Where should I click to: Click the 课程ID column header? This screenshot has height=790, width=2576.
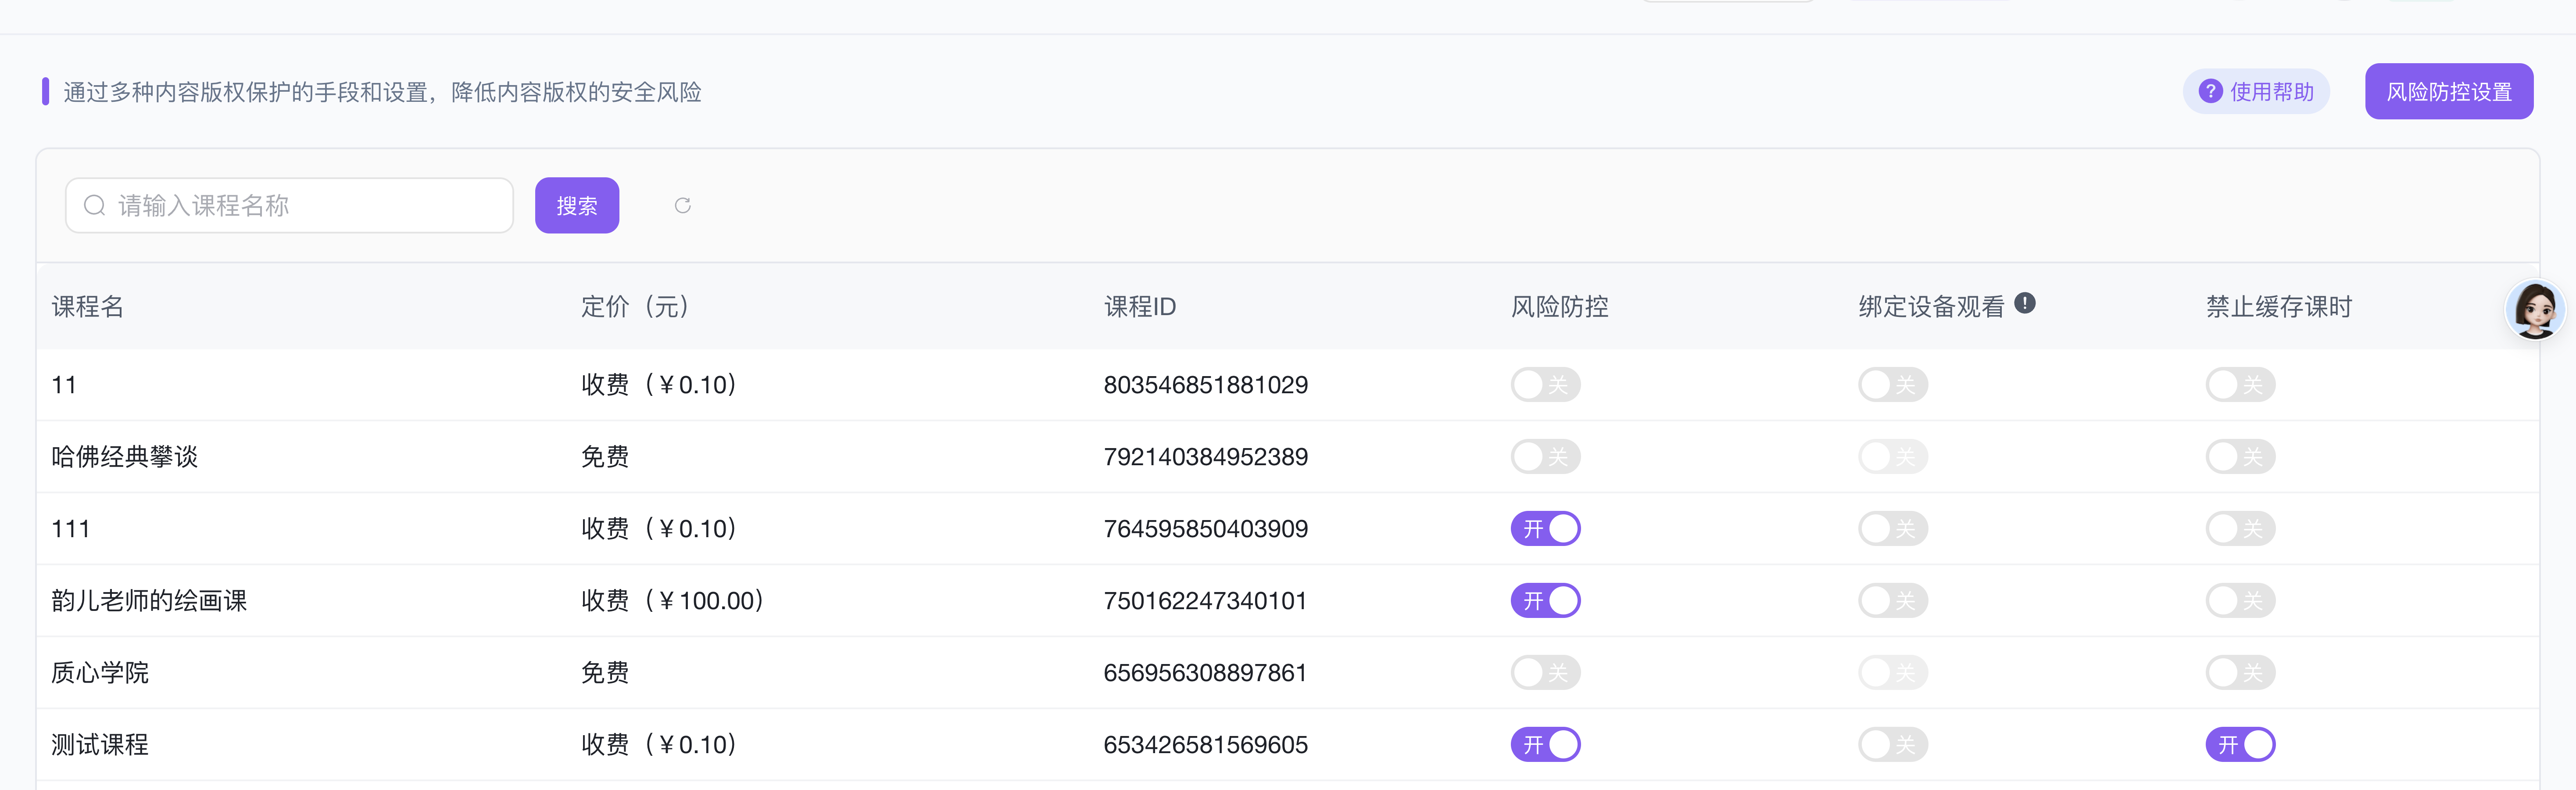[1140, 307]
